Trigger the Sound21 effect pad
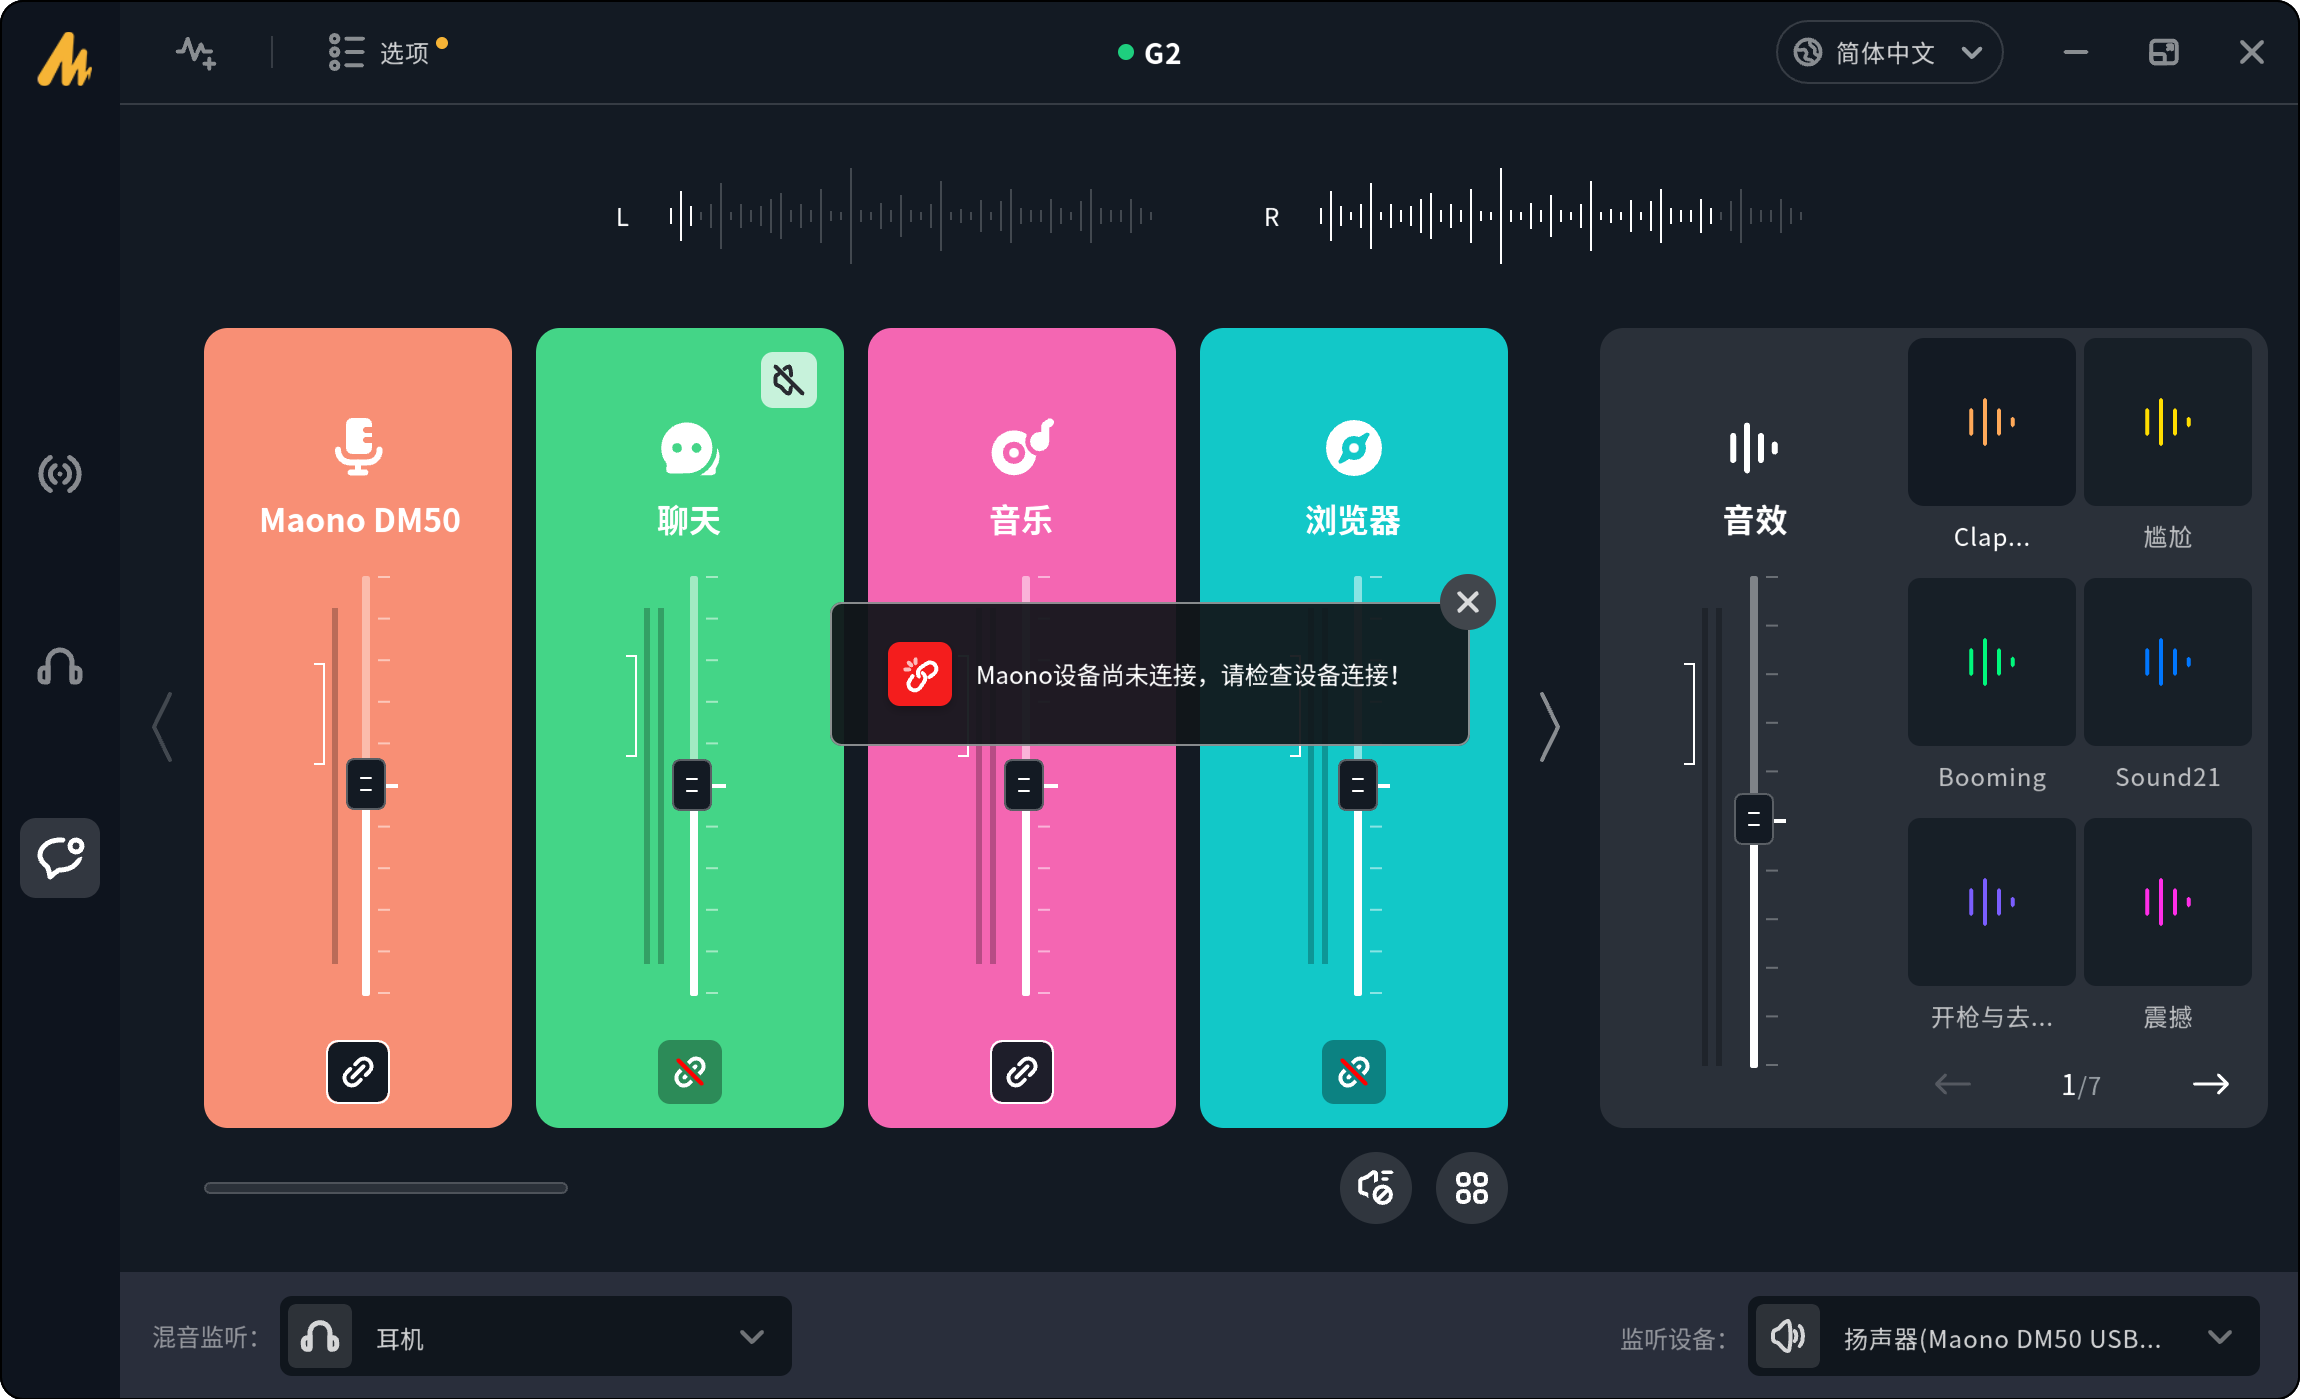The width and height of the screenshot is (2300, 1399). pyautogui.click(x=2167, y=662)
